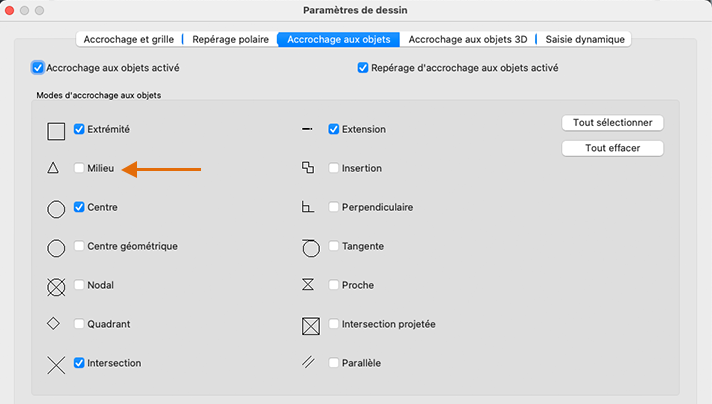Enable the Milieu checkbox

(79, 169)
